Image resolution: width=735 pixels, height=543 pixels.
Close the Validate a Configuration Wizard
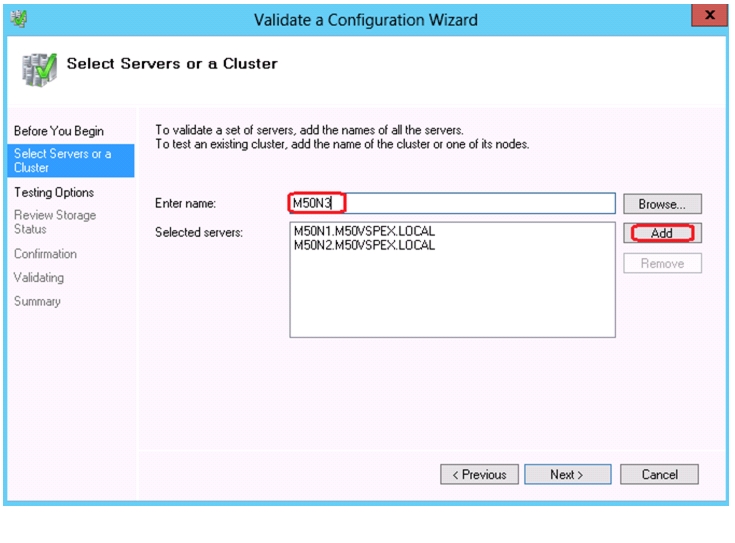point(709,15)
